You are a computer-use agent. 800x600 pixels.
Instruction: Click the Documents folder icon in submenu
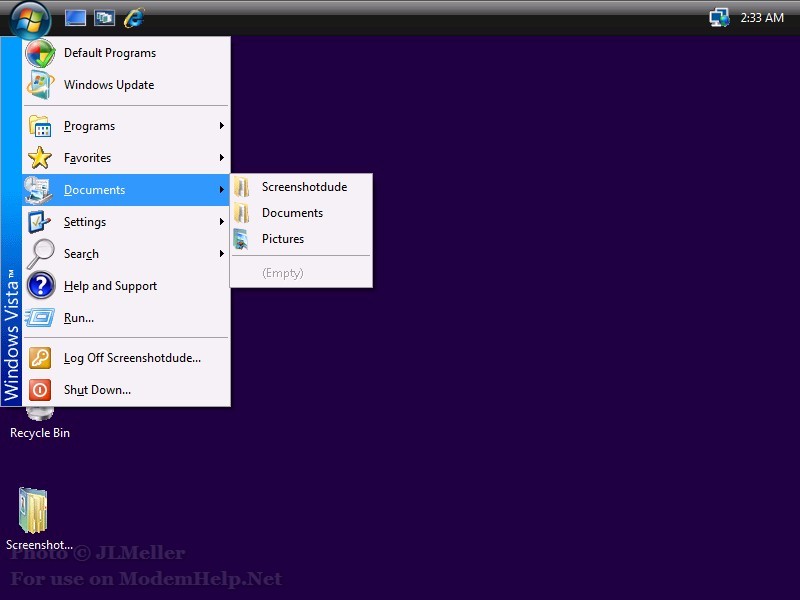point(242,213)
